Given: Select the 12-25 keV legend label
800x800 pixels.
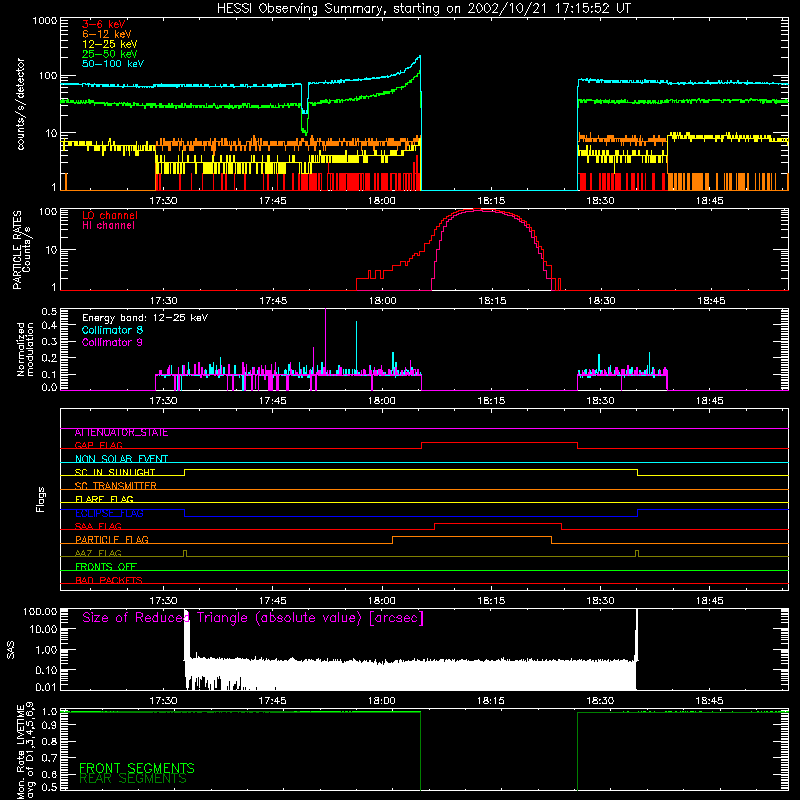Looking at the screenshot, I should [110, 44].
